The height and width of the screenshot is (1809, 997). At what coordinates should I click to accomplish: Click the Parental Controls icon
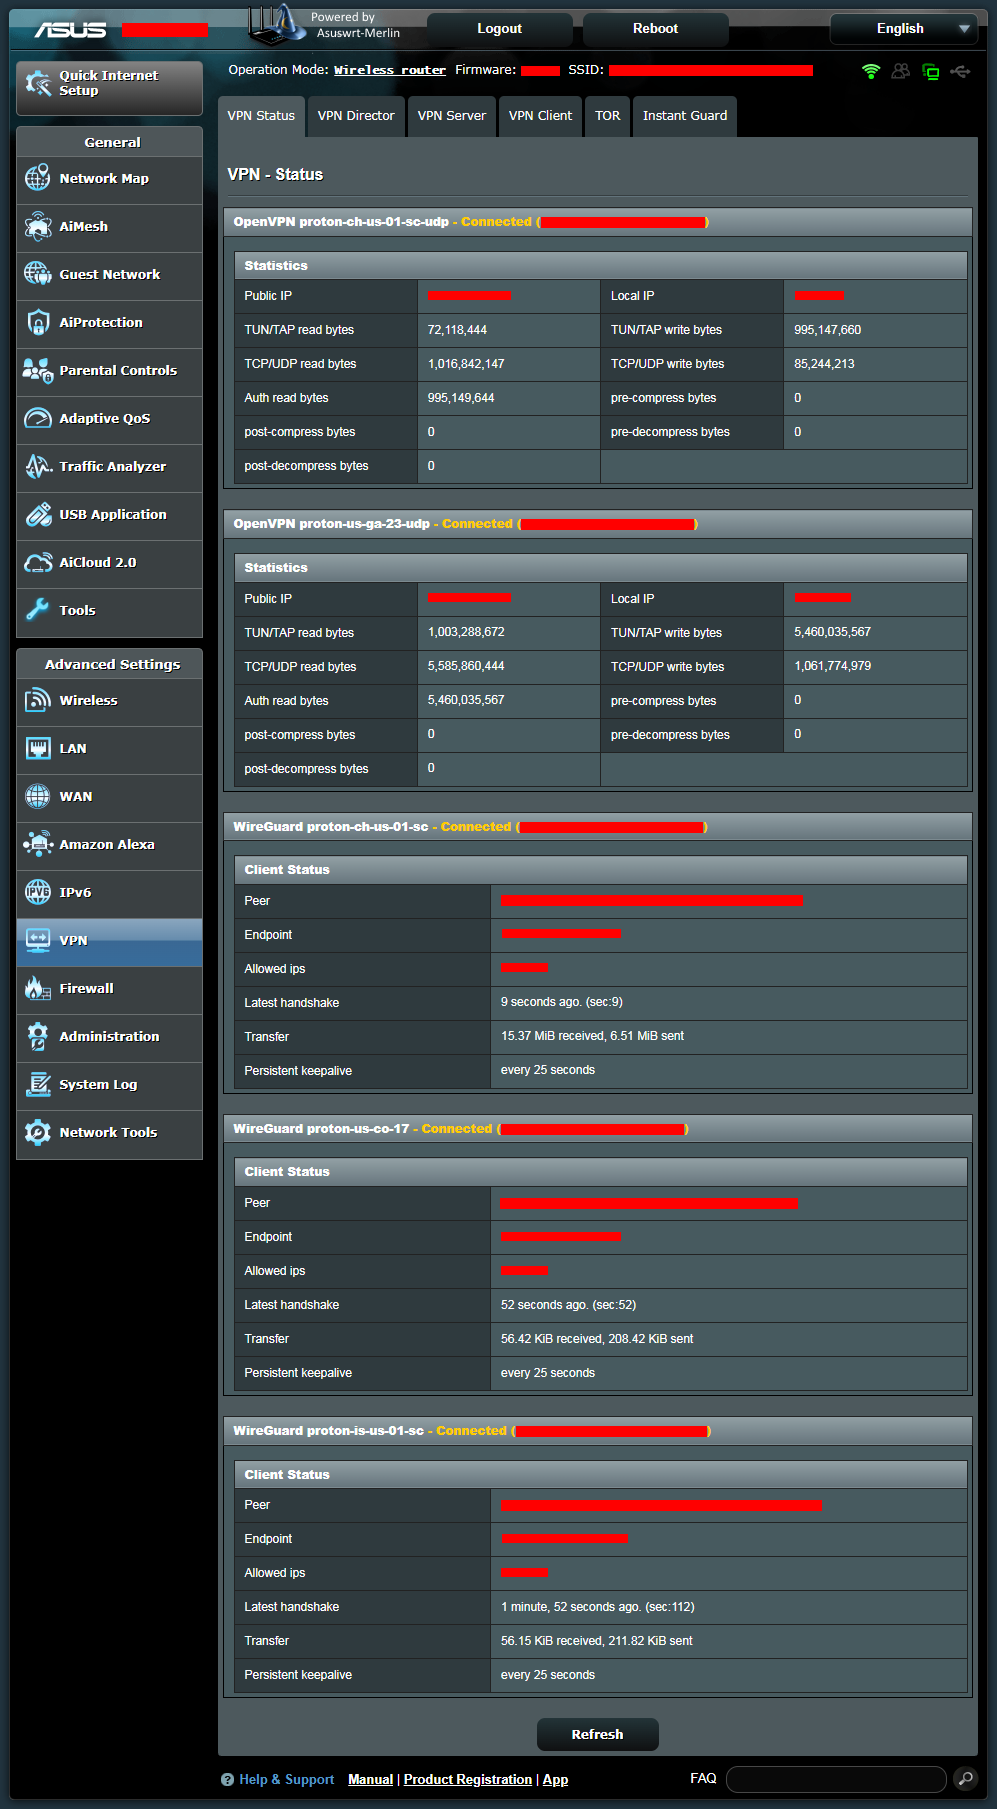38,370
